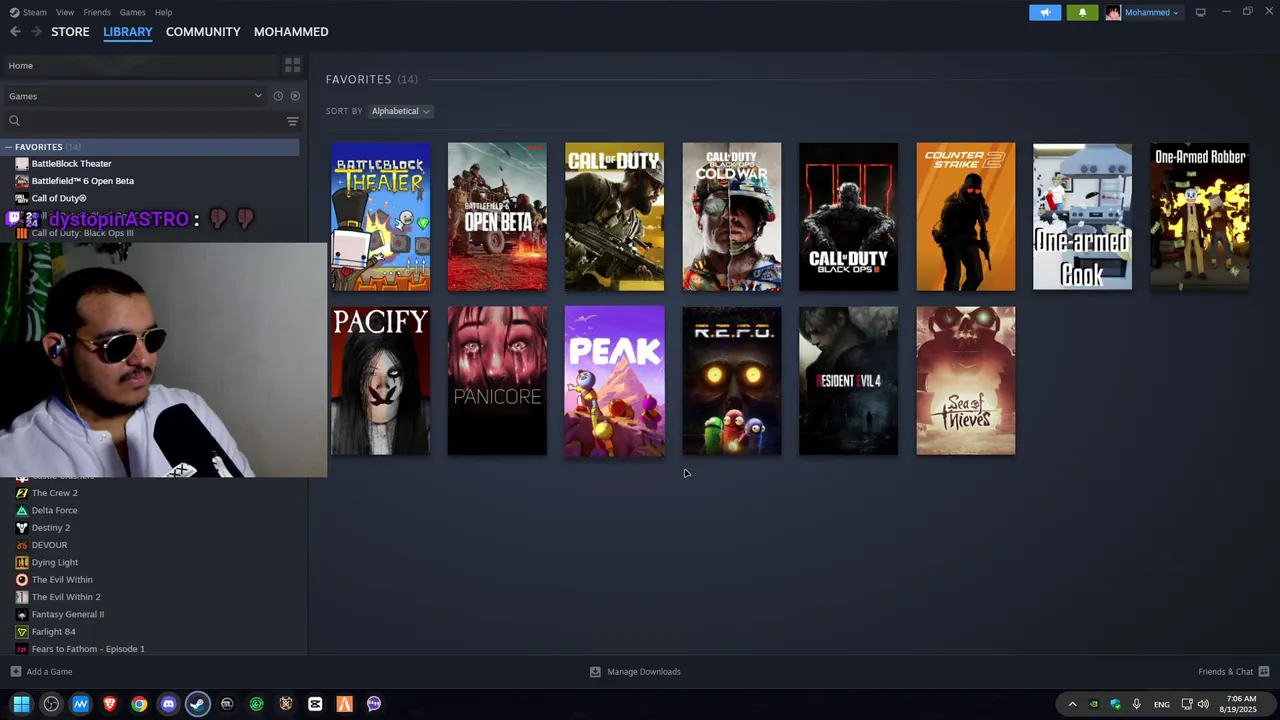Click the forward navigation arrow
The height and width of the screenshot is (720, 1280).
point(36,32)
